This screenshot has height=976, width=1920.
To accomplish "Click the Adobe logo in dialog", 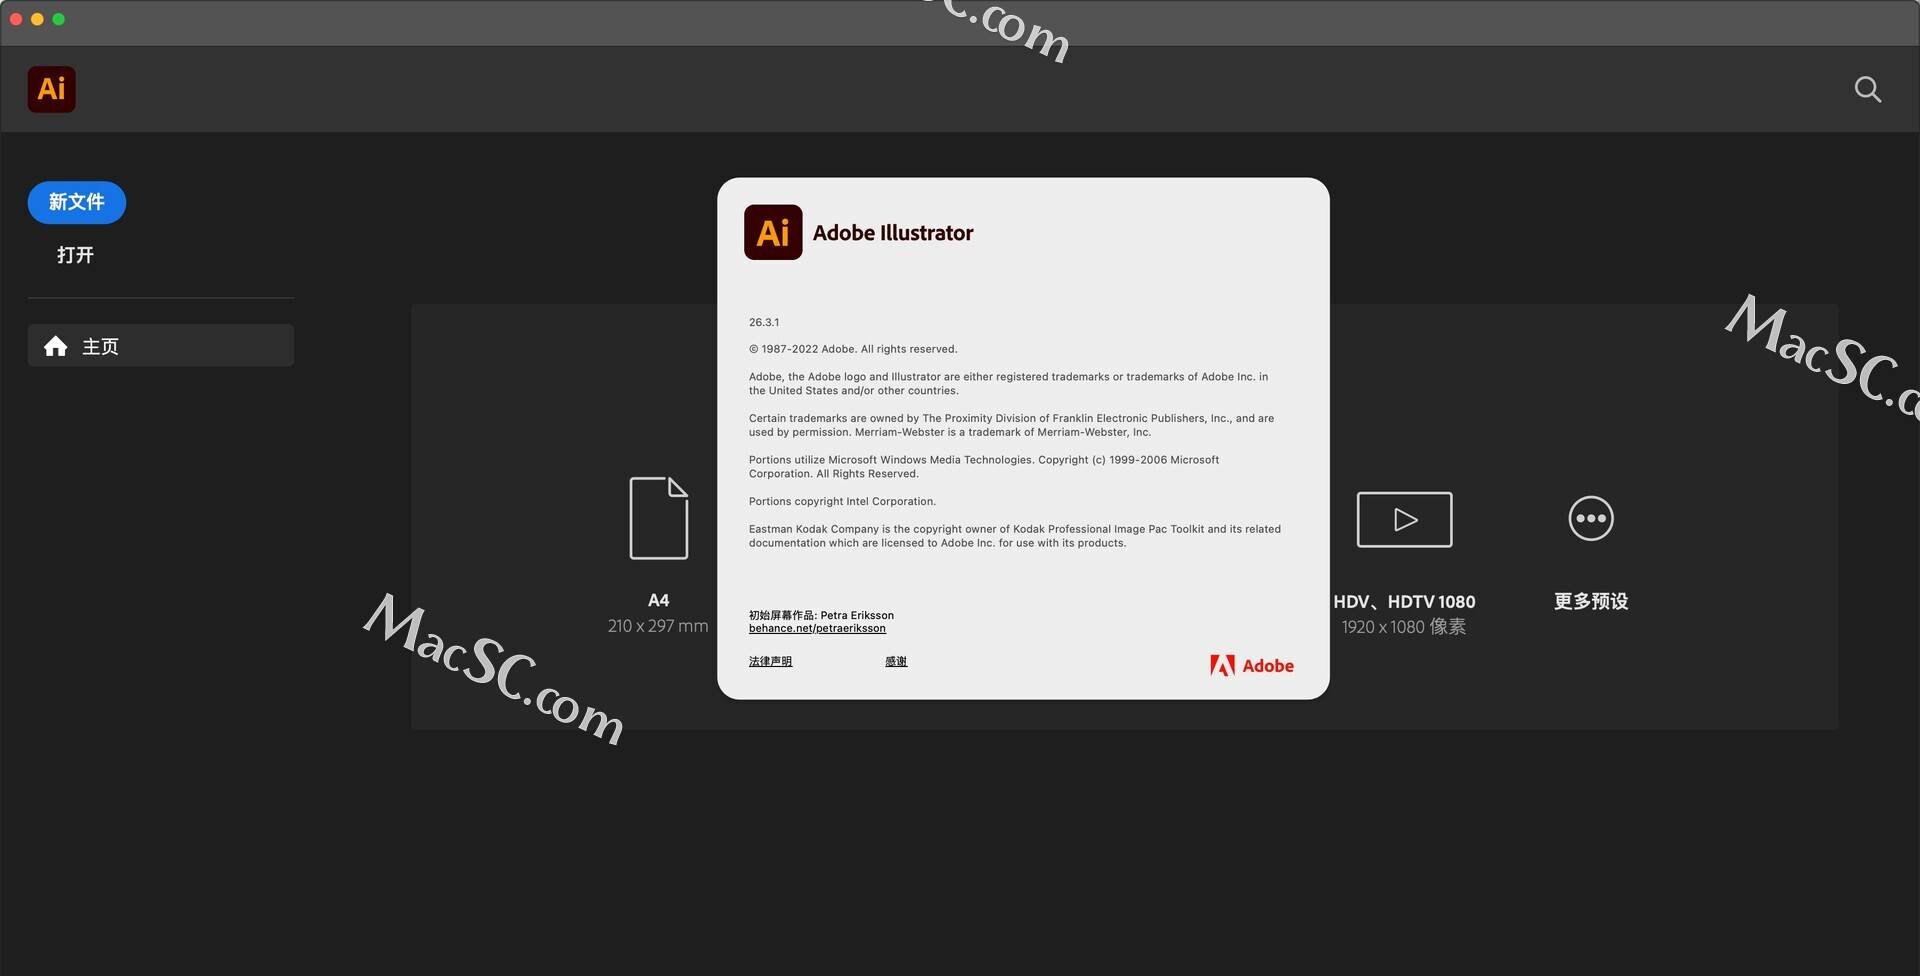I will pos(1251,665).
